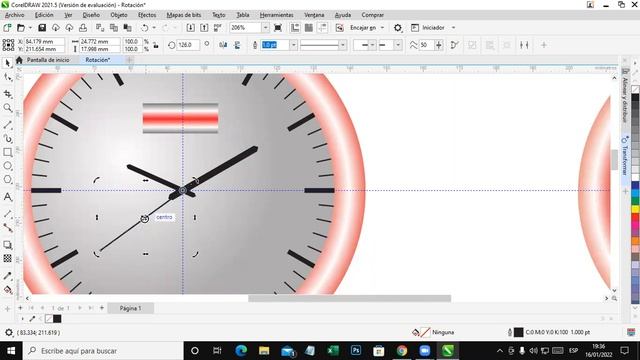
Task: Open the Comprar menu
Action: [372, 15]
